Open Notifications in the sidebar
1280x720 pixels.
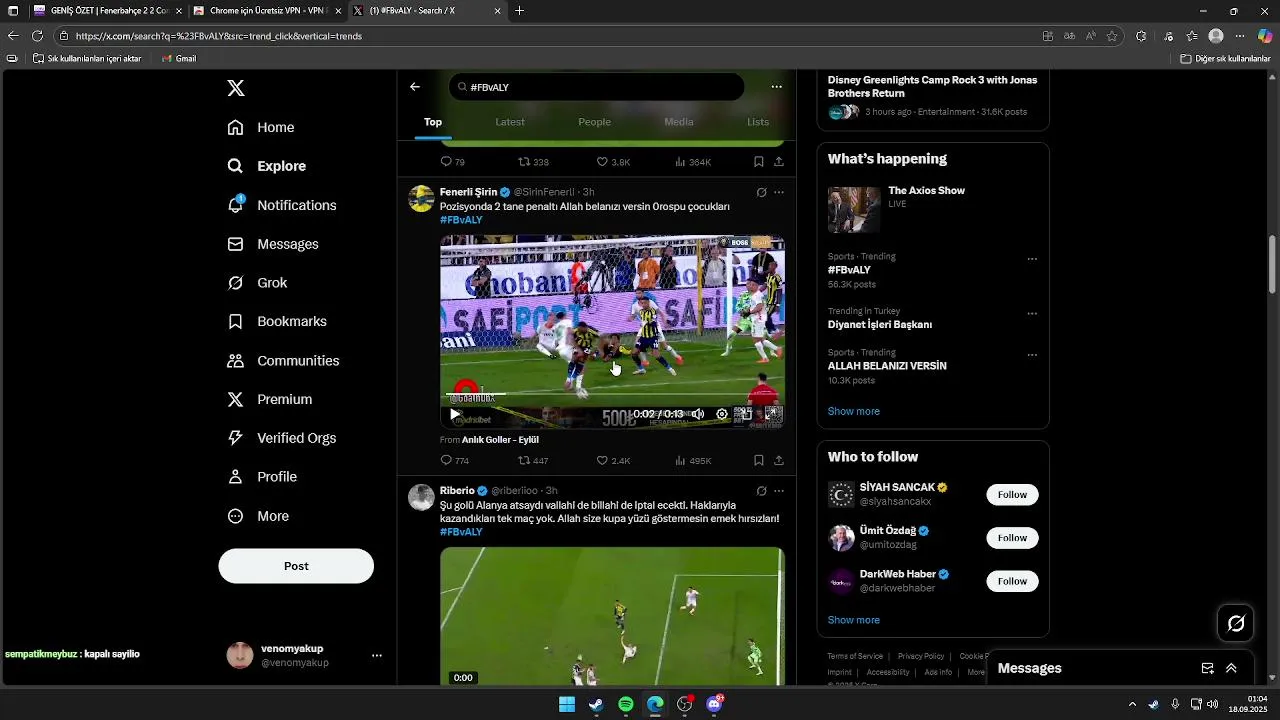(x=282, y=205)
